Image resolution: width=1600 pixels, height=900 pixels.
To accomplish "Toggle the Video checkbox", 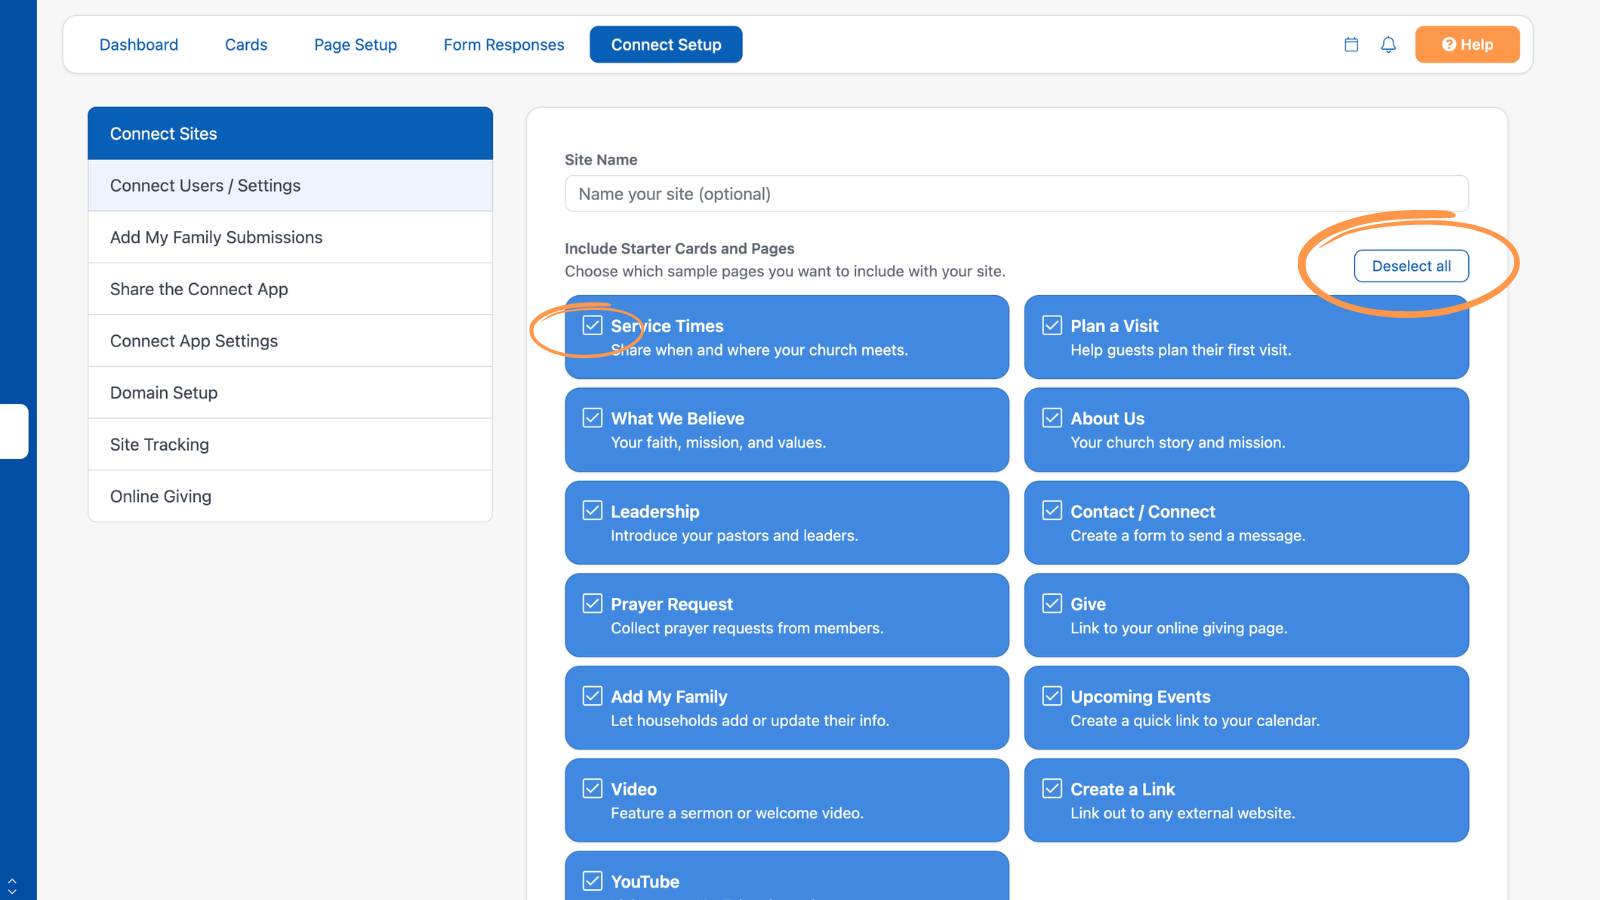I will (593, 788).
